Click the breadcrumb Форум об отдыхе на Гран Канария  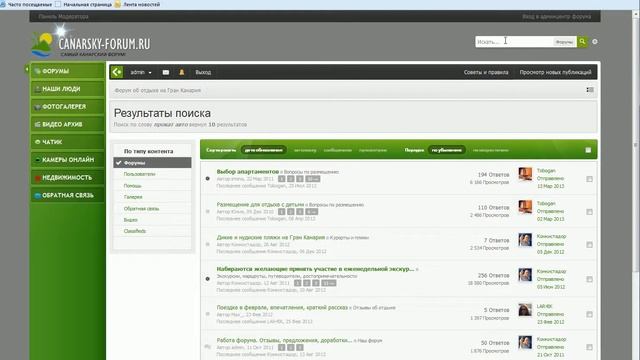click(x=158, y=90)
